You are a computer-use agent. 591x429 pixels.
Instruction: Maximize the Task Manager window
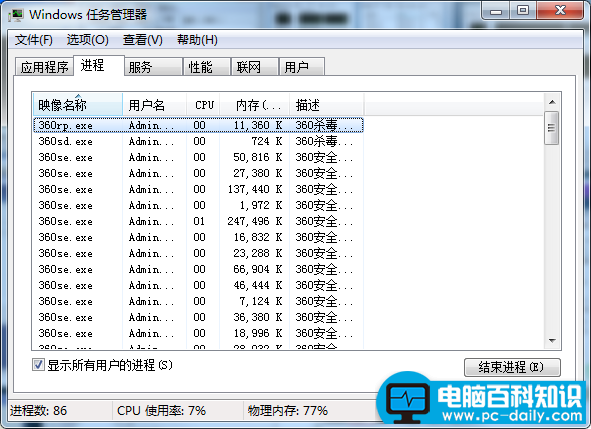coord(523,11)
